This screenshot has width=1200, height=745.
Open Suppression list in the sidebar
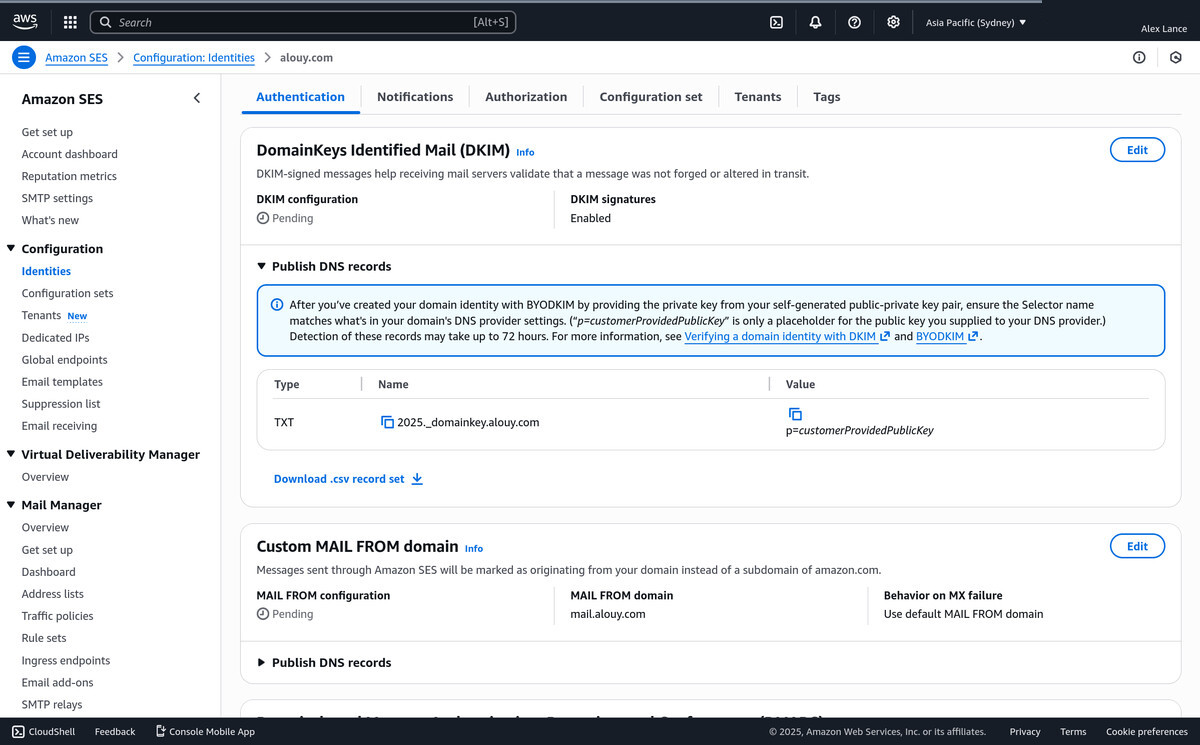pyautogui.click(x=61, y=404)
